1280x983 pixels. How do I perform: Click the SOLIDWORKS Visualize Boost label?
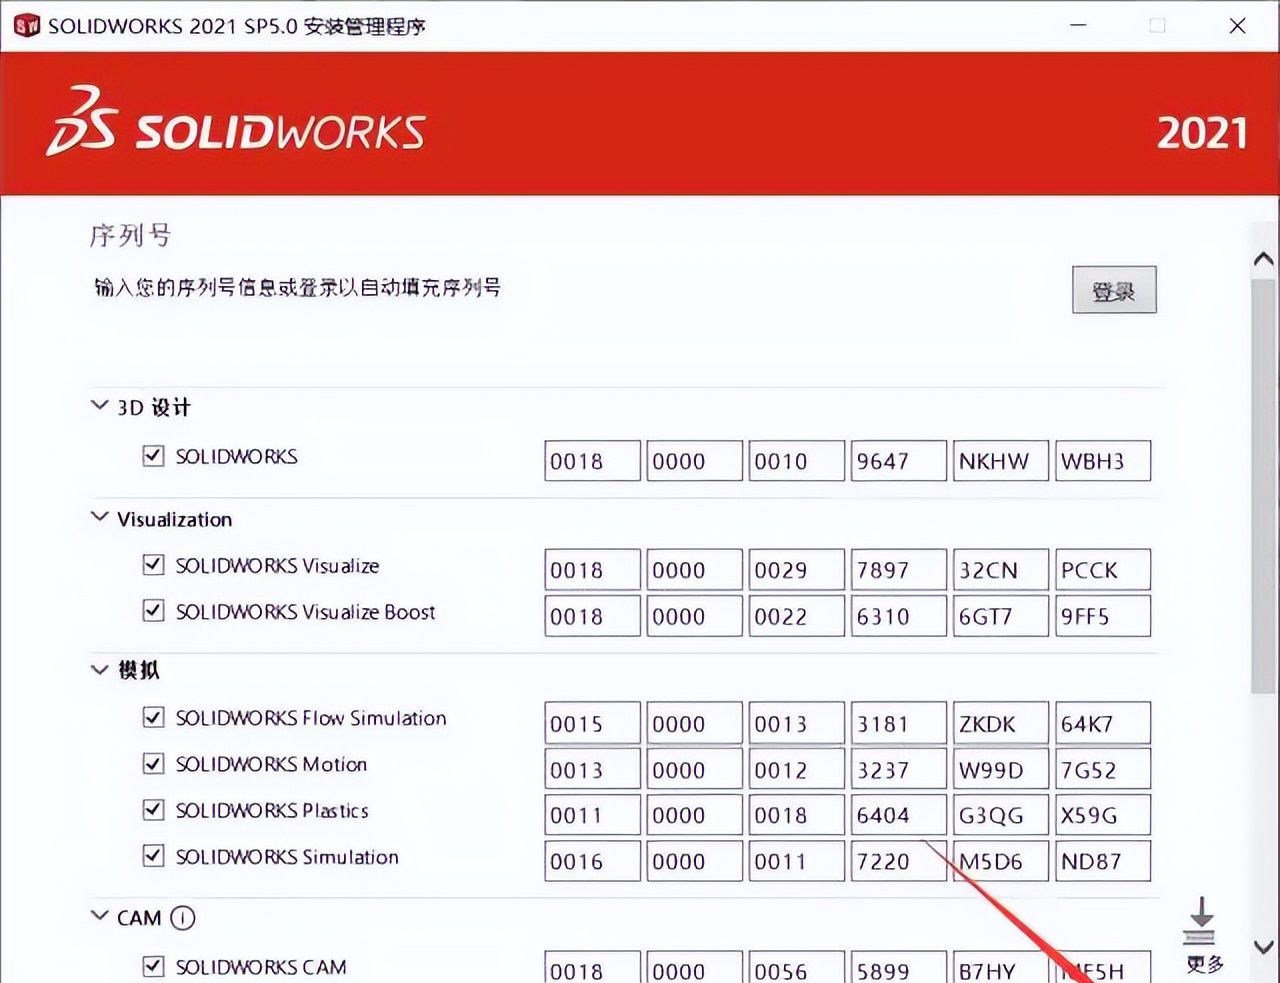click(x=305, y=611)
